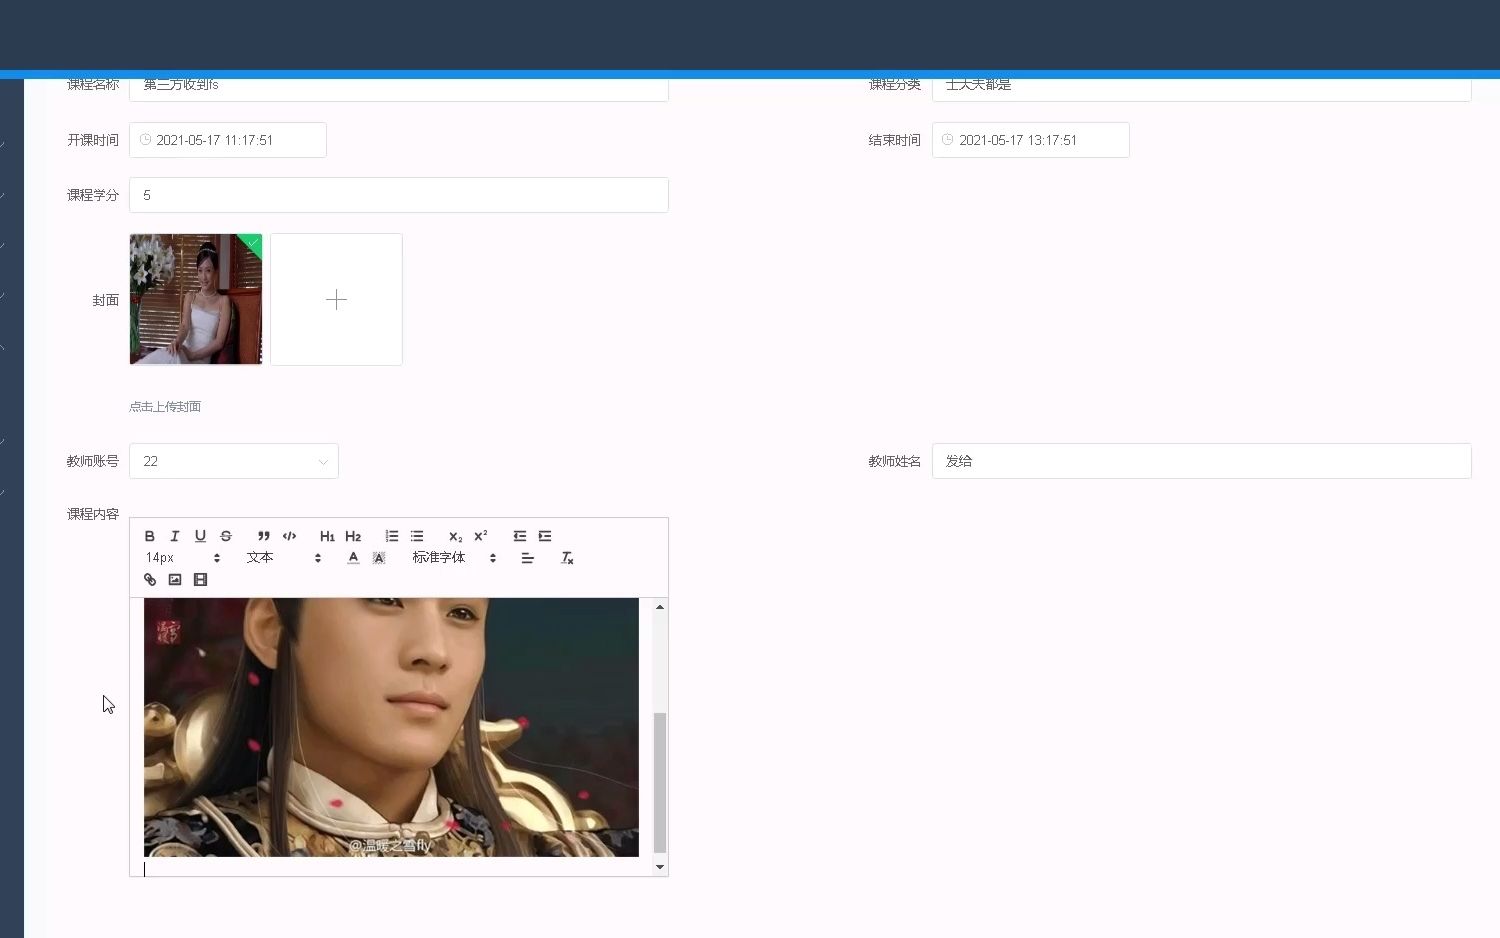Apply subscript formatting
1500x938 pixels.
[x=455, y=536]
